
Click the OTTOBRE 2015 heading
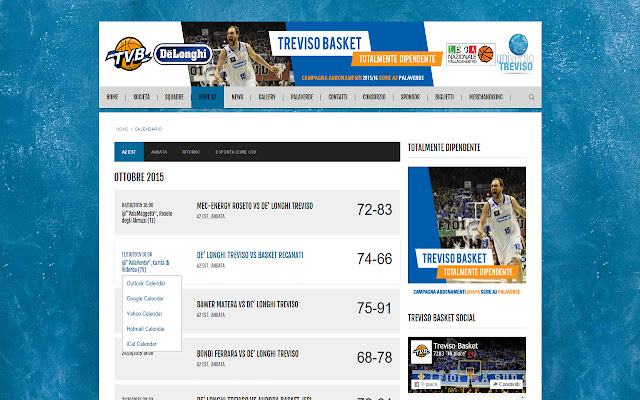coord(139,177)
